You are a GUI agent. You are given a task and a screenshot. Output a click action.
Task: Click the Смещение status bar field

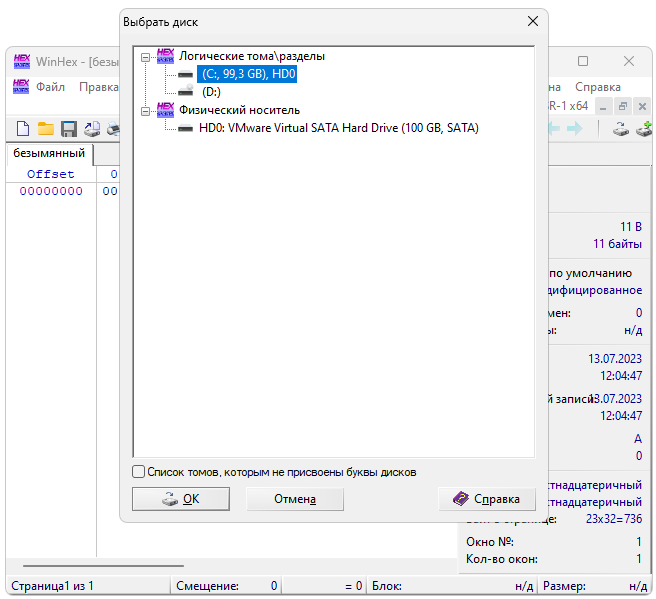(226, 586)
